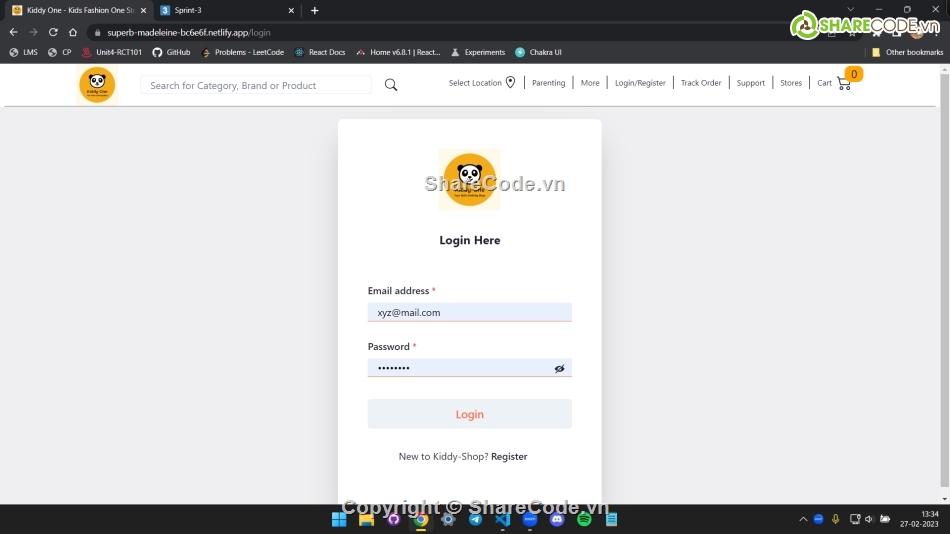Screen dimensions: 950x534
Task: Click the product search box
Action: coord(256,86)
